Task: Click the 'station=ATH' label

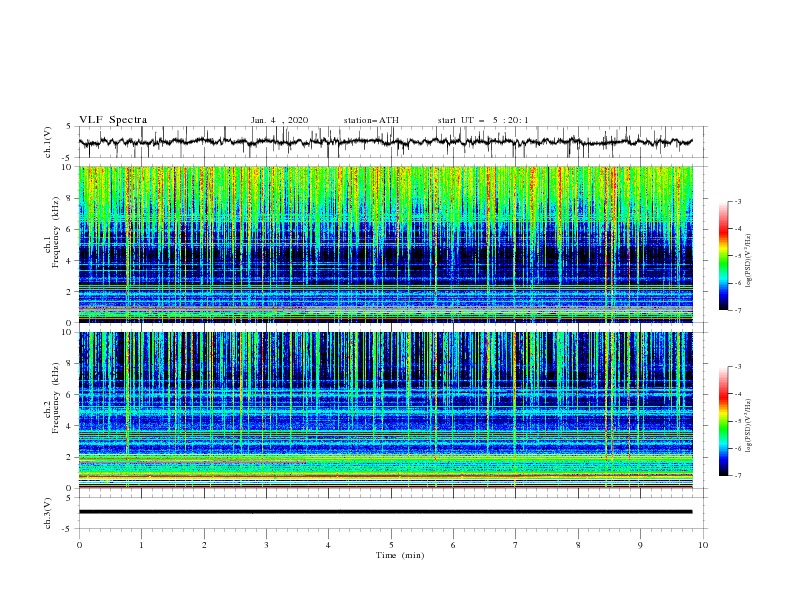Action: [371, 120]
